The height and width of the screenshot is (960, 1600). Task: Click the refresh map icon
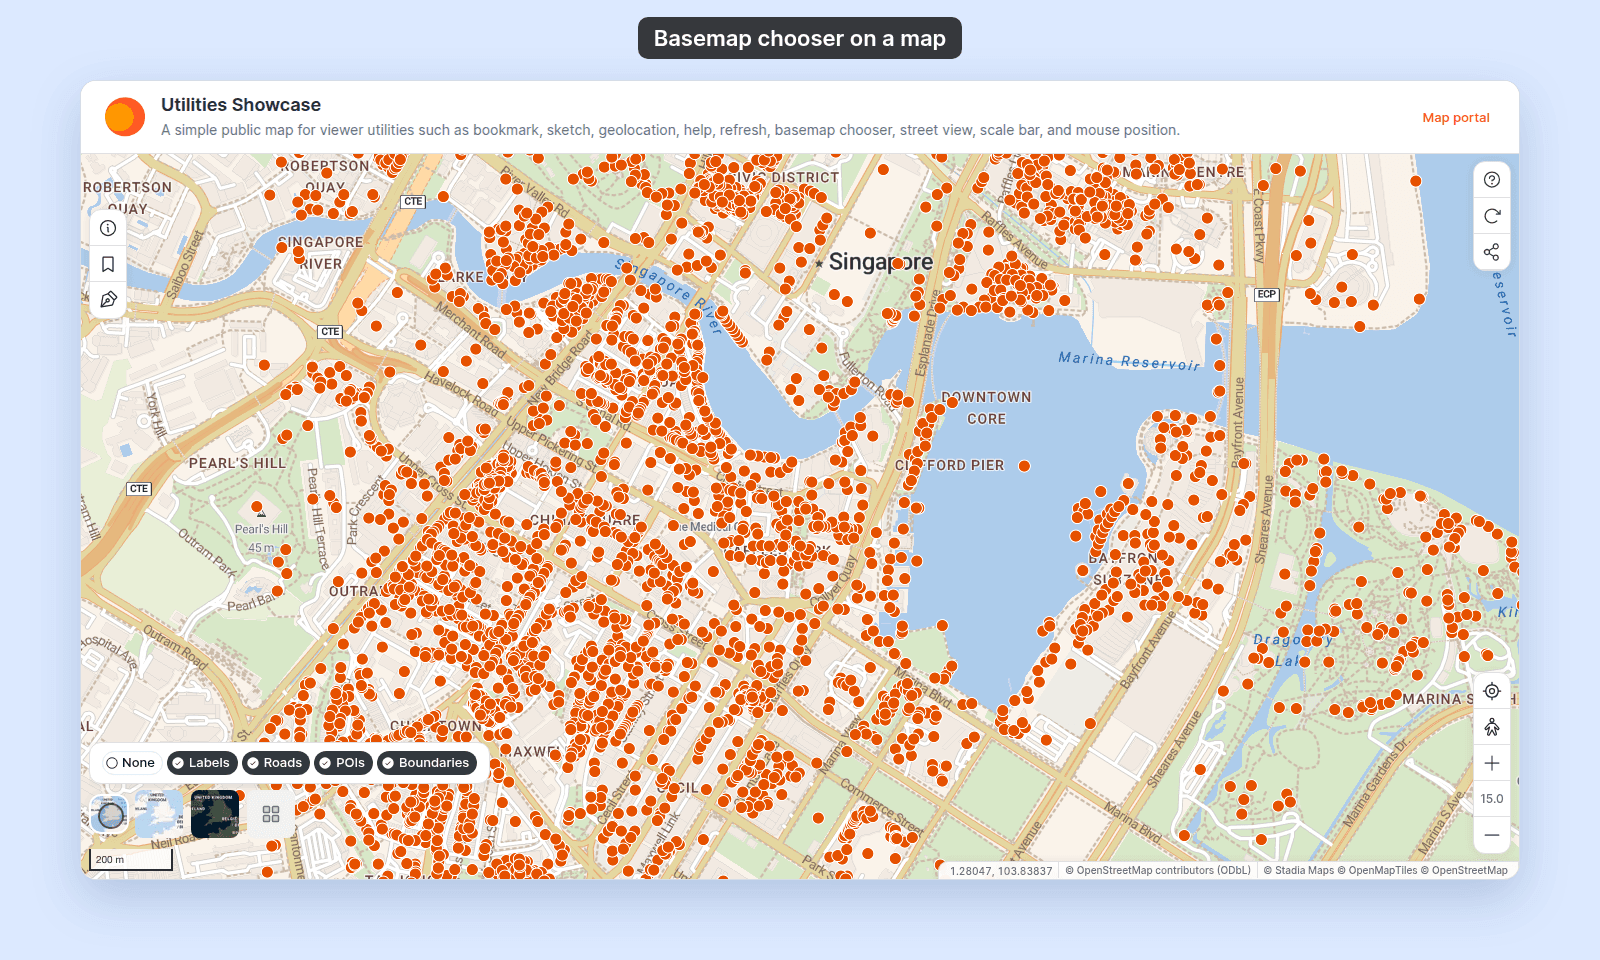tap(1492, 216)
